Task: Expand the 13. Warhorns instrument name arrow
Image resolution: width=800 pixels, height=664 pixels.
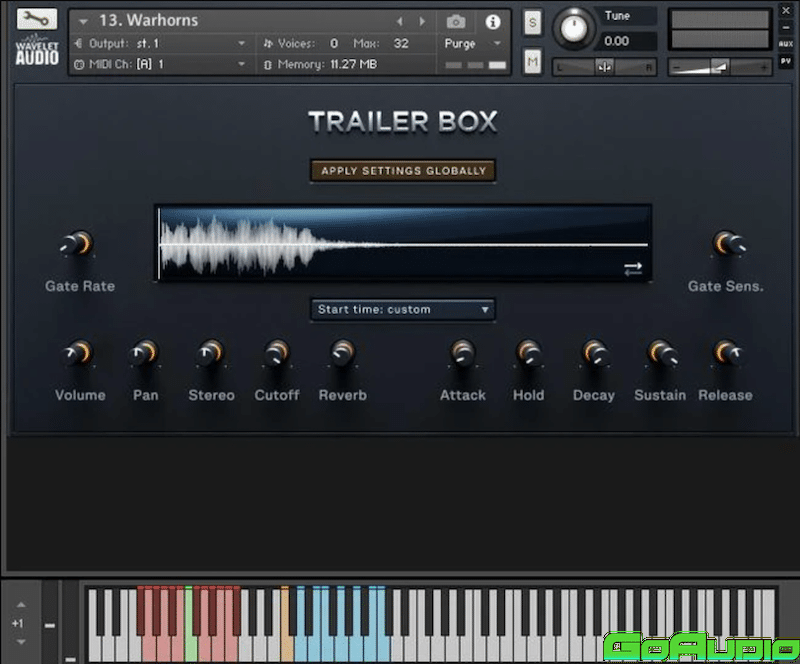Action: (83, 21)
